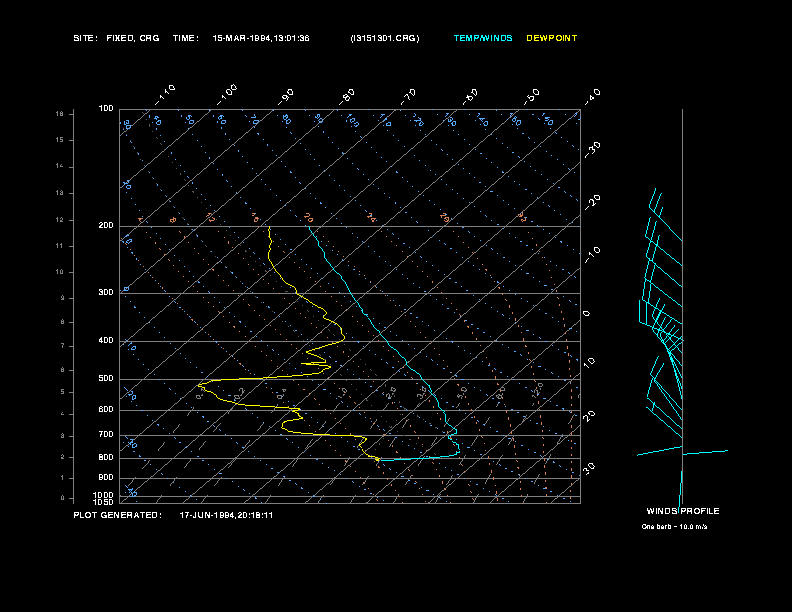The image size is (792, 612).
Task: Click the 500 pressure level label
Action: click(106, 378)
